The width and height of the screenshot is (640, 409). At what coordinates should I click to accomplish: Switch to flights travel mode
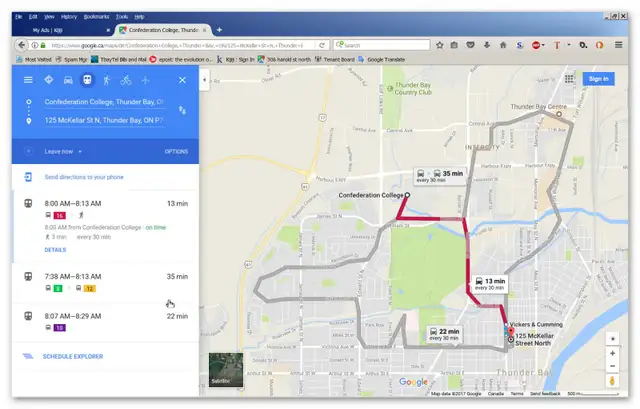point(145,80)
